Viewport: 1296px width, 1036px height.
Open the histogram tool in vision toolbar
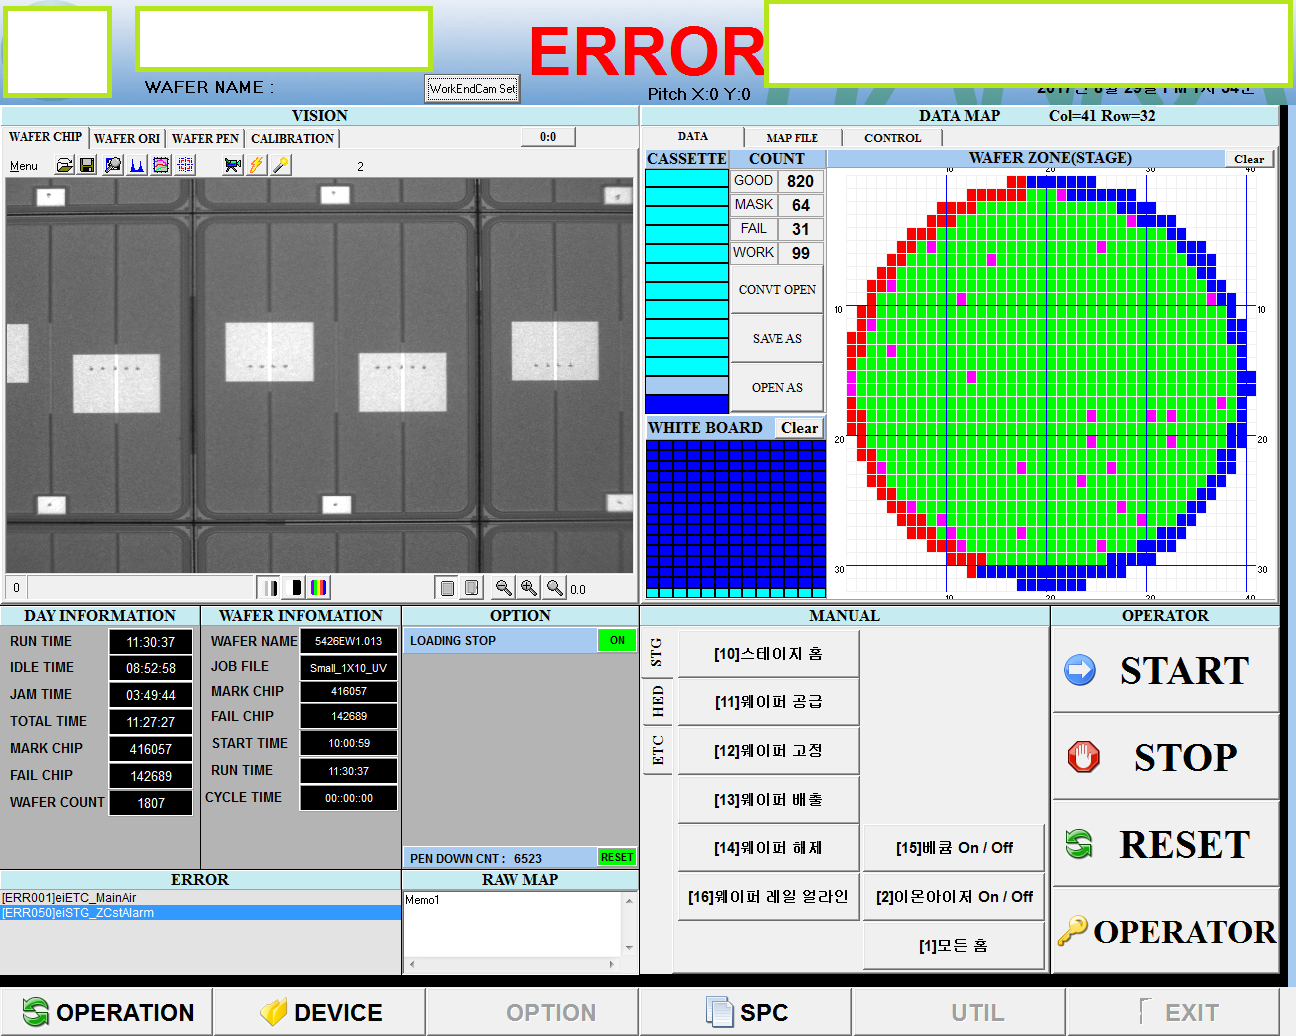[137, 165]
